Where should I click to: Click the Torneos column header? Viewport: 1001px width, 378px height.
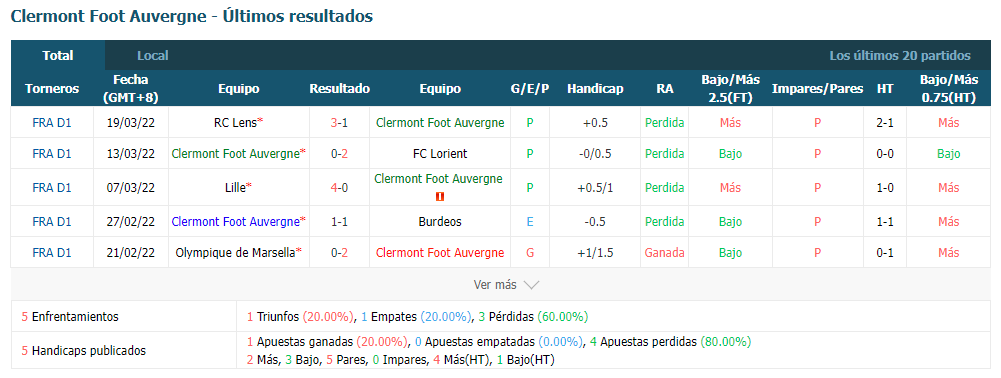52,89
